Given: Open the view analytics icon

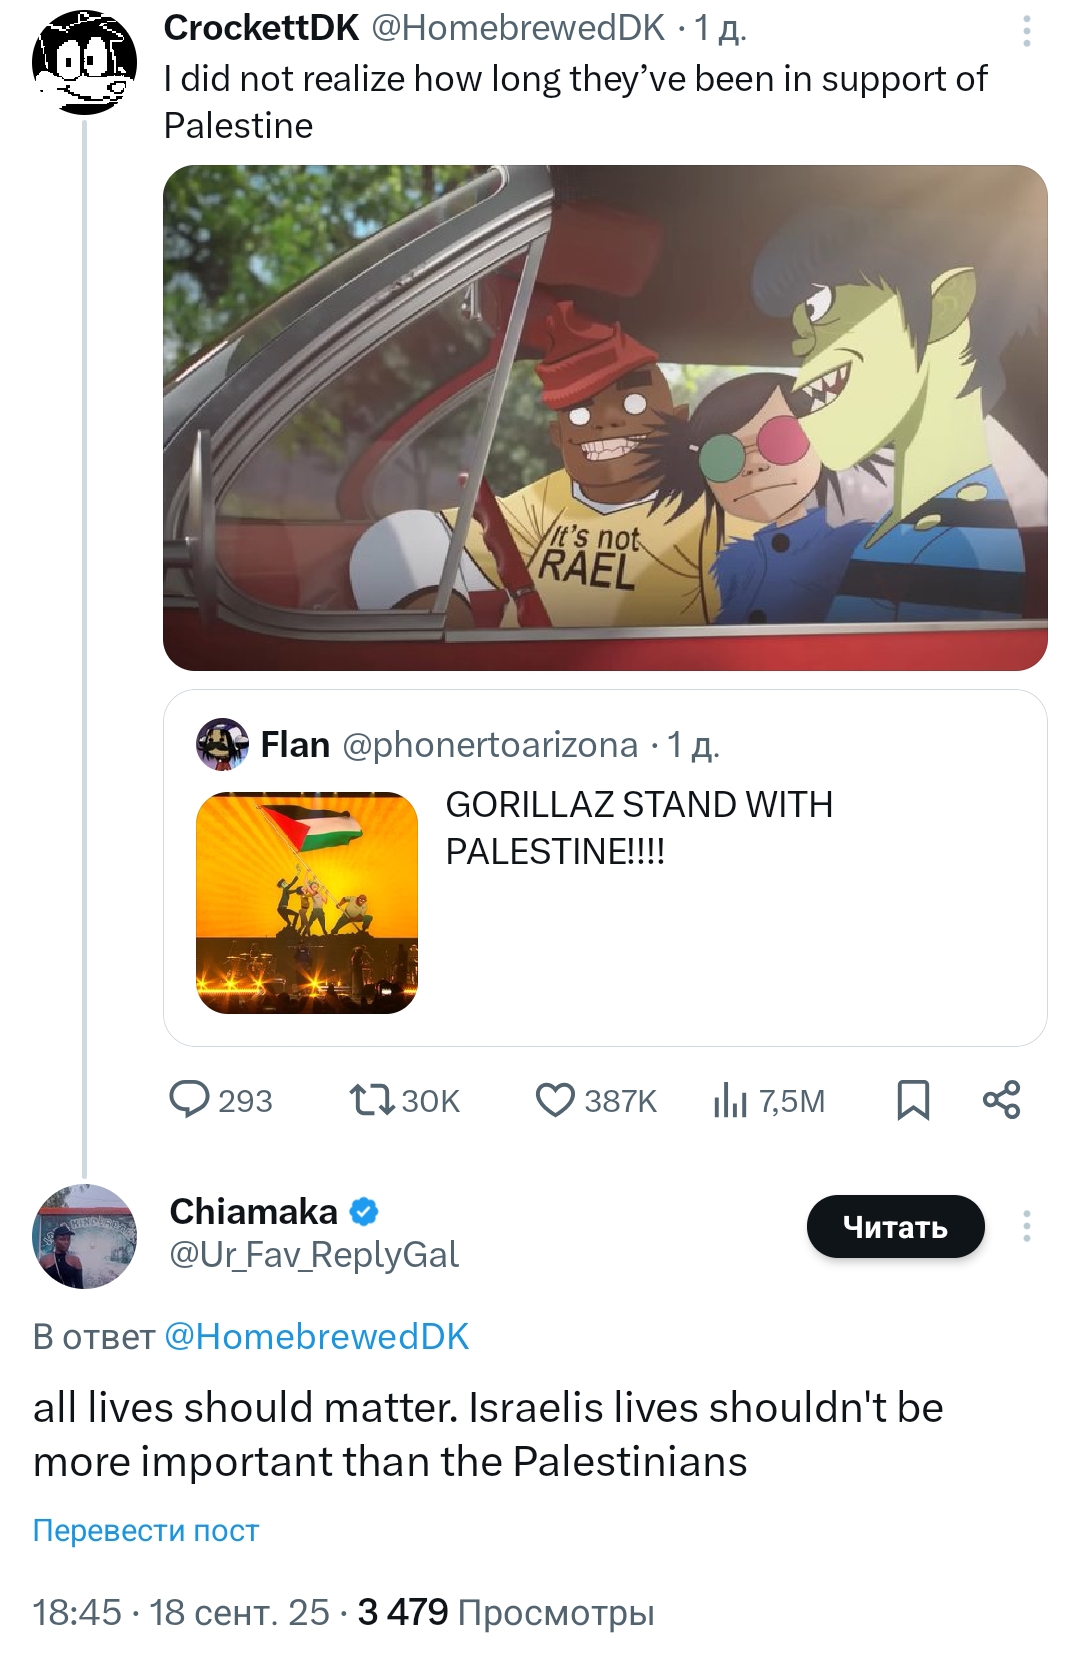Looking at the screenshot, I should (731, 1101).
